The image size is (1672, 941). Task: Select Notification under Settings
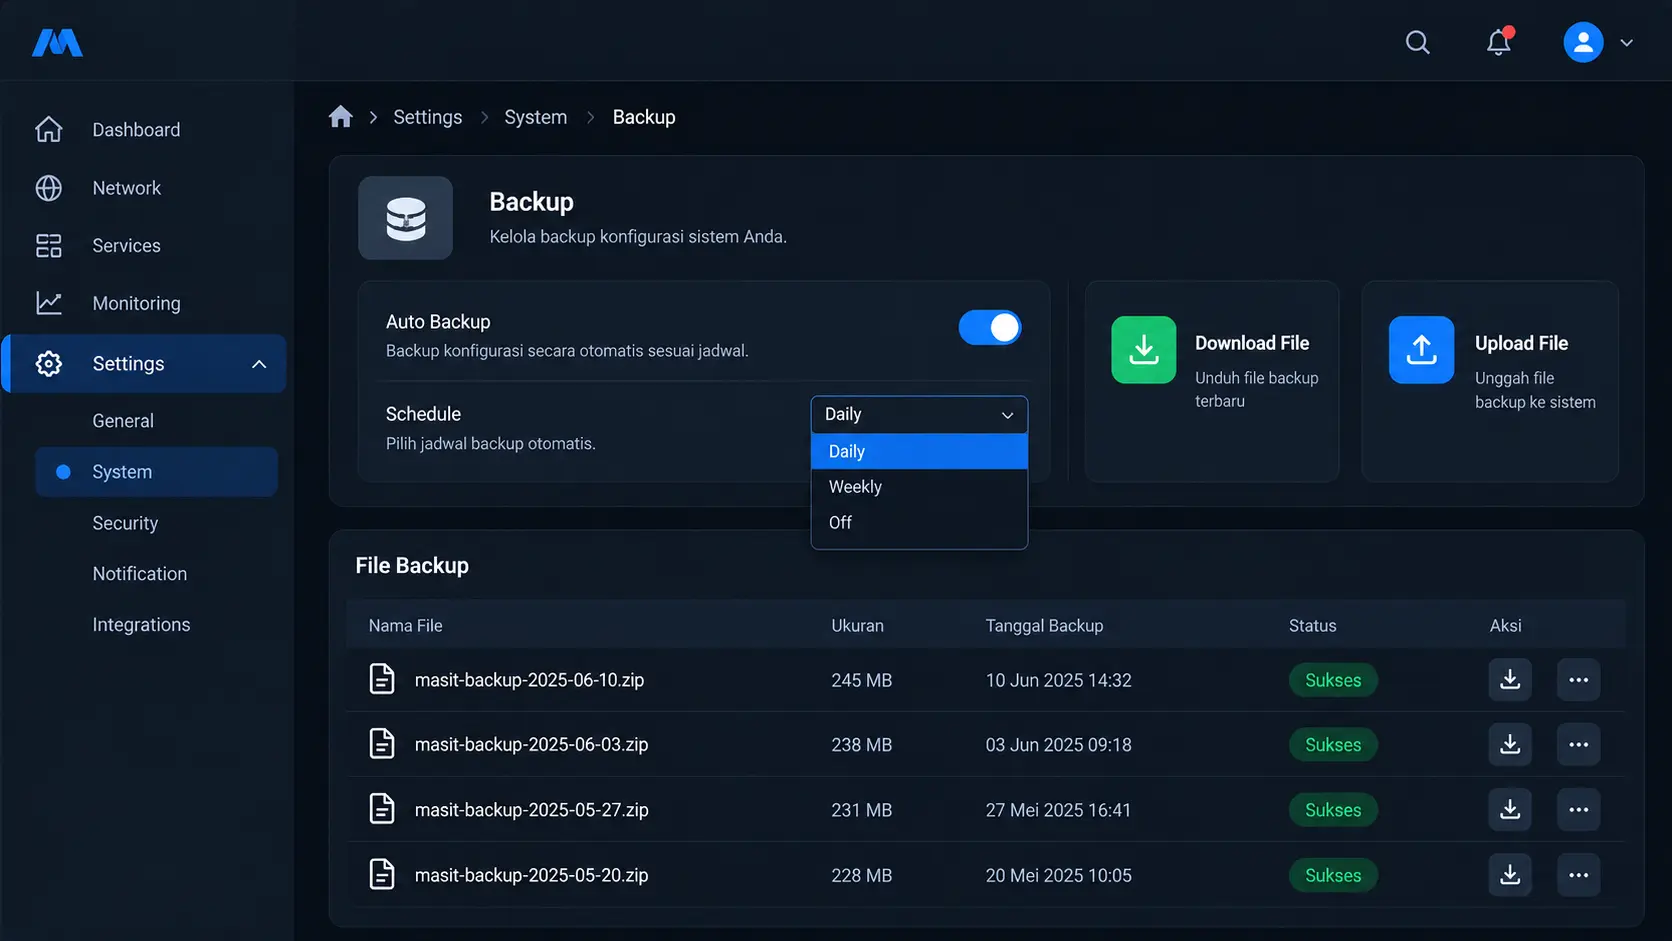[140, 574]
